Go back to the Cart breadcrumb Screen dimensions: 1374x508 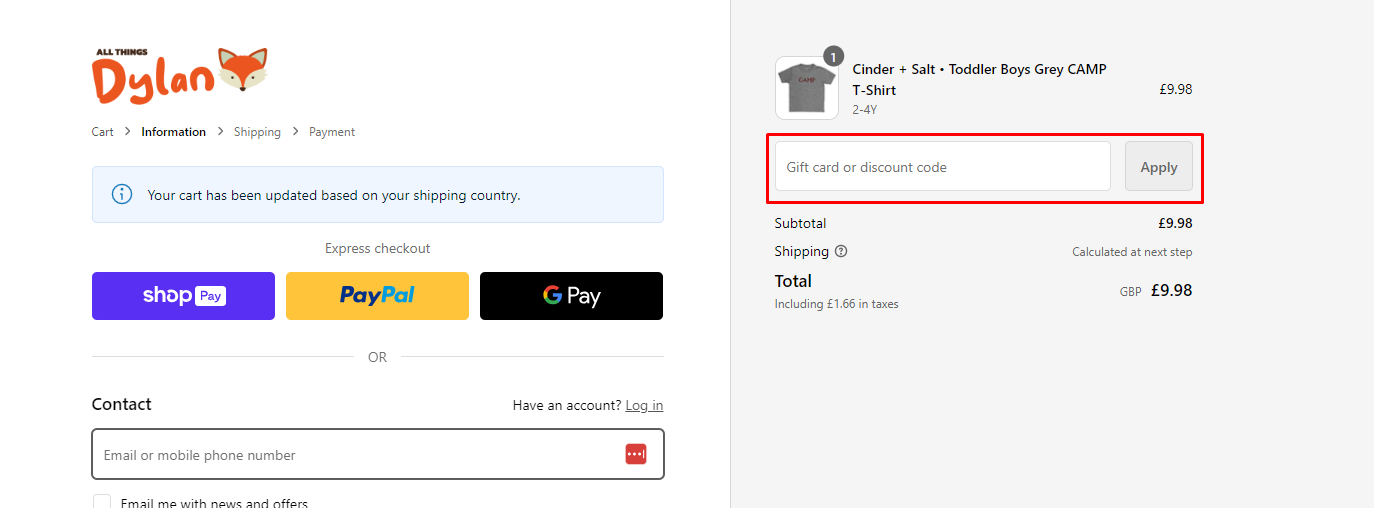103,132
